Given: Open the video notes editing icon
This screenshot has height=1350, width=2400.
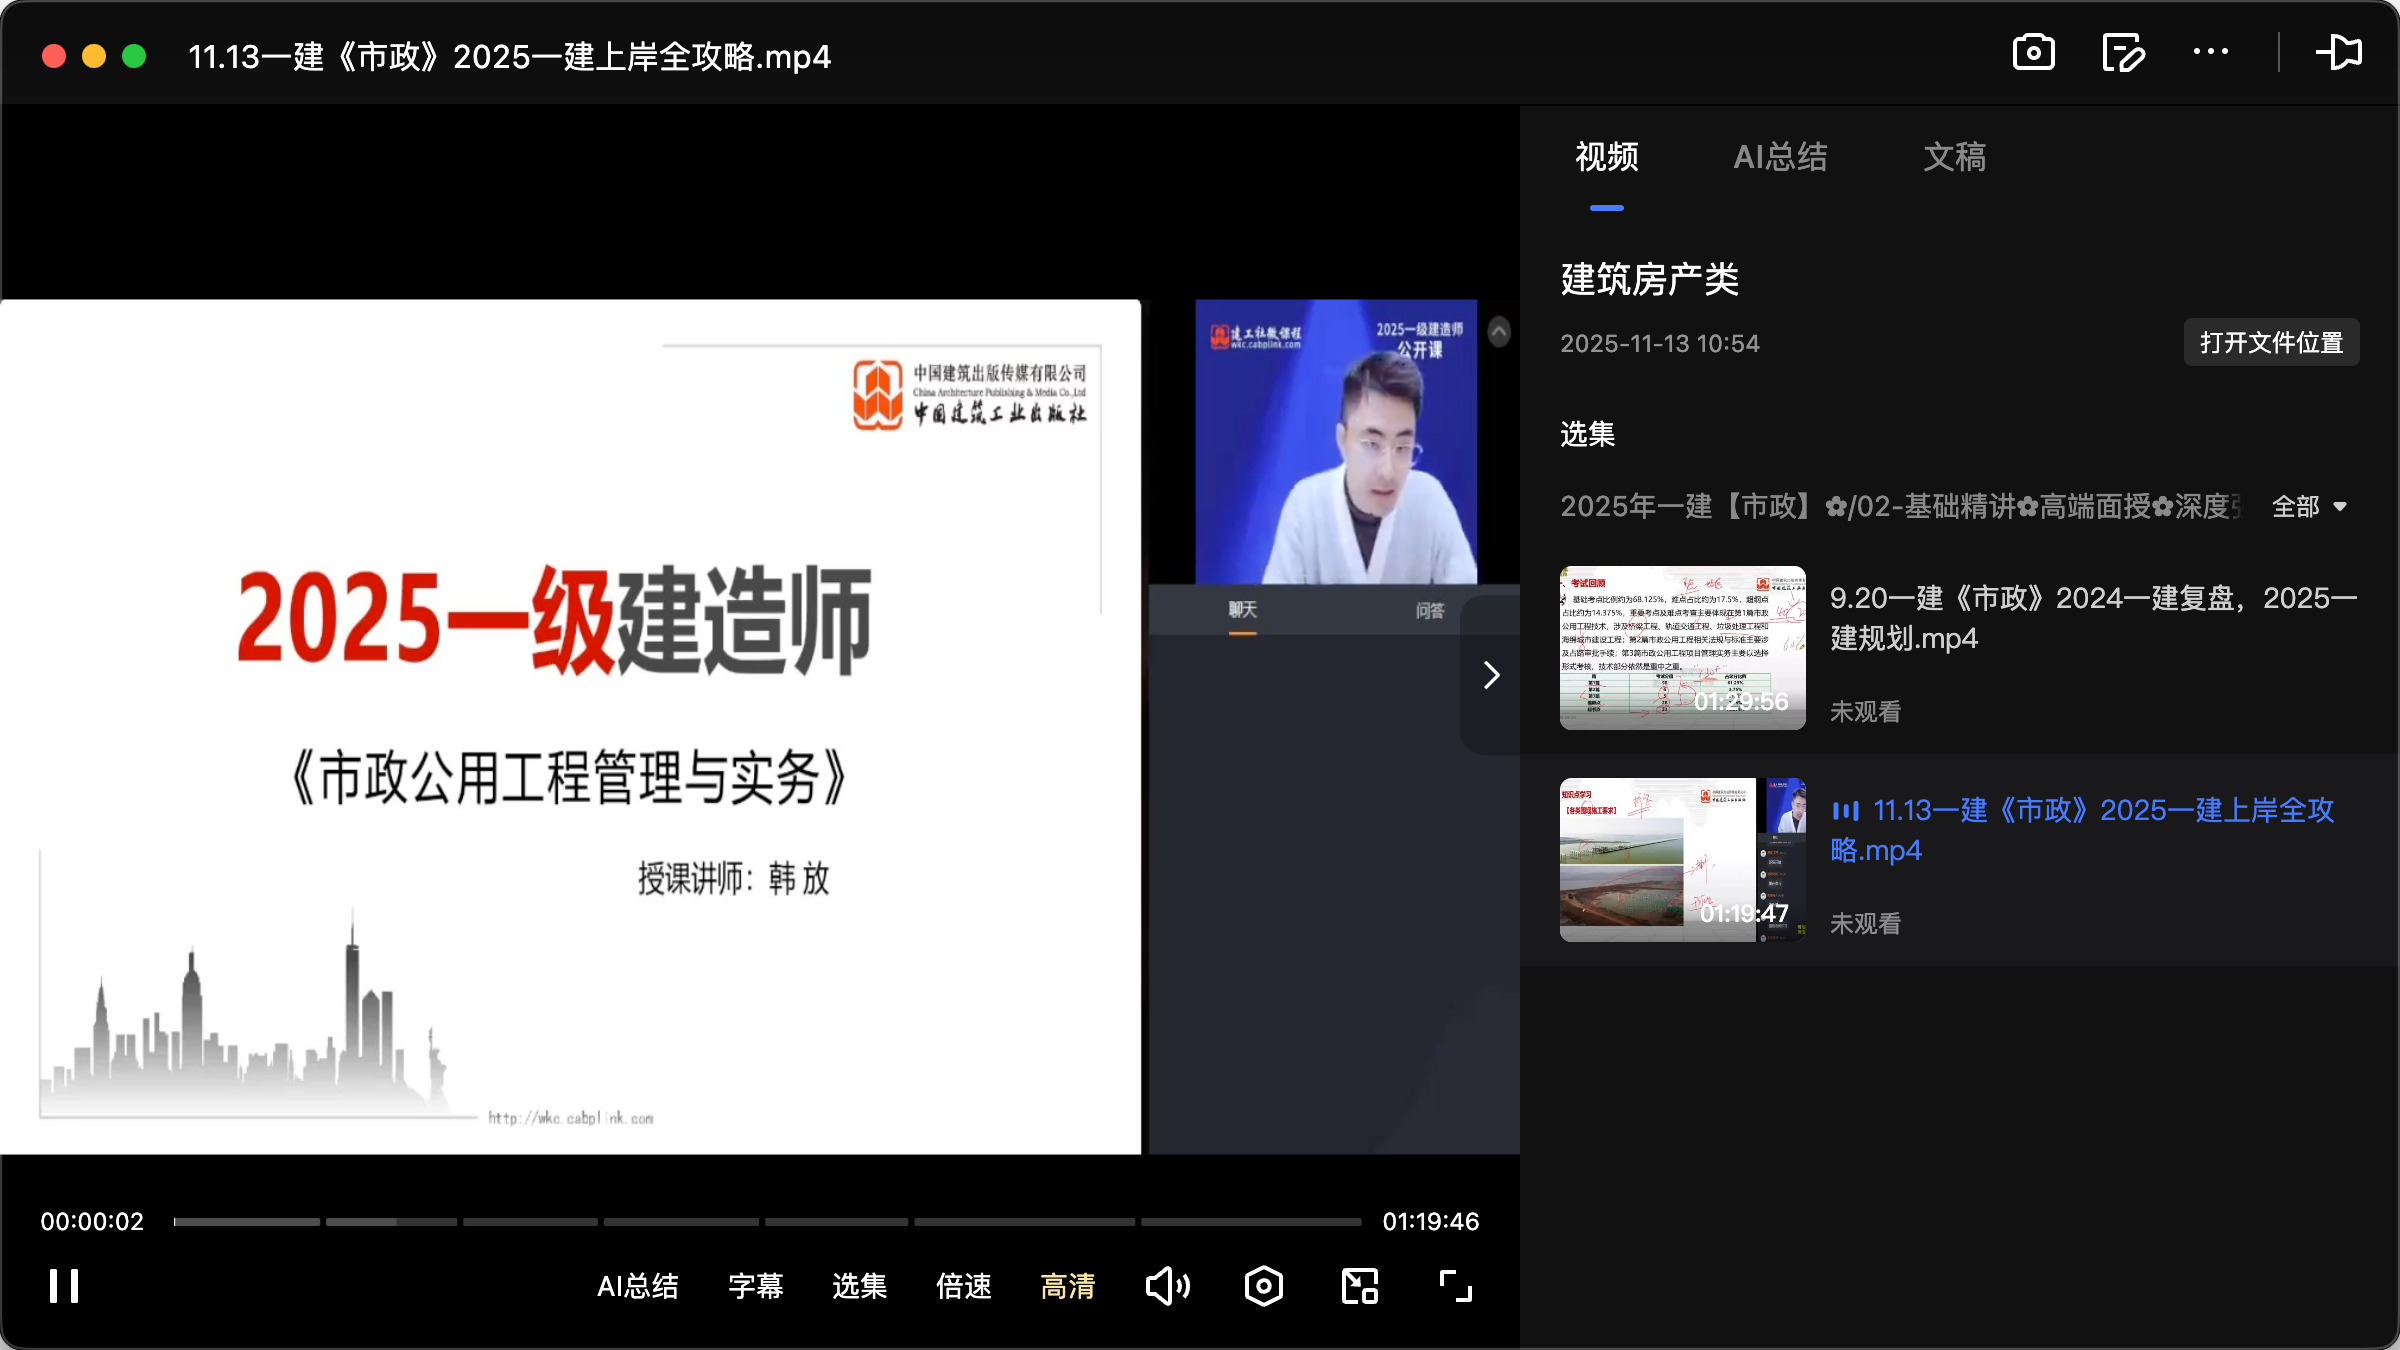Looking at the screenshot, I should [2122, 52].
